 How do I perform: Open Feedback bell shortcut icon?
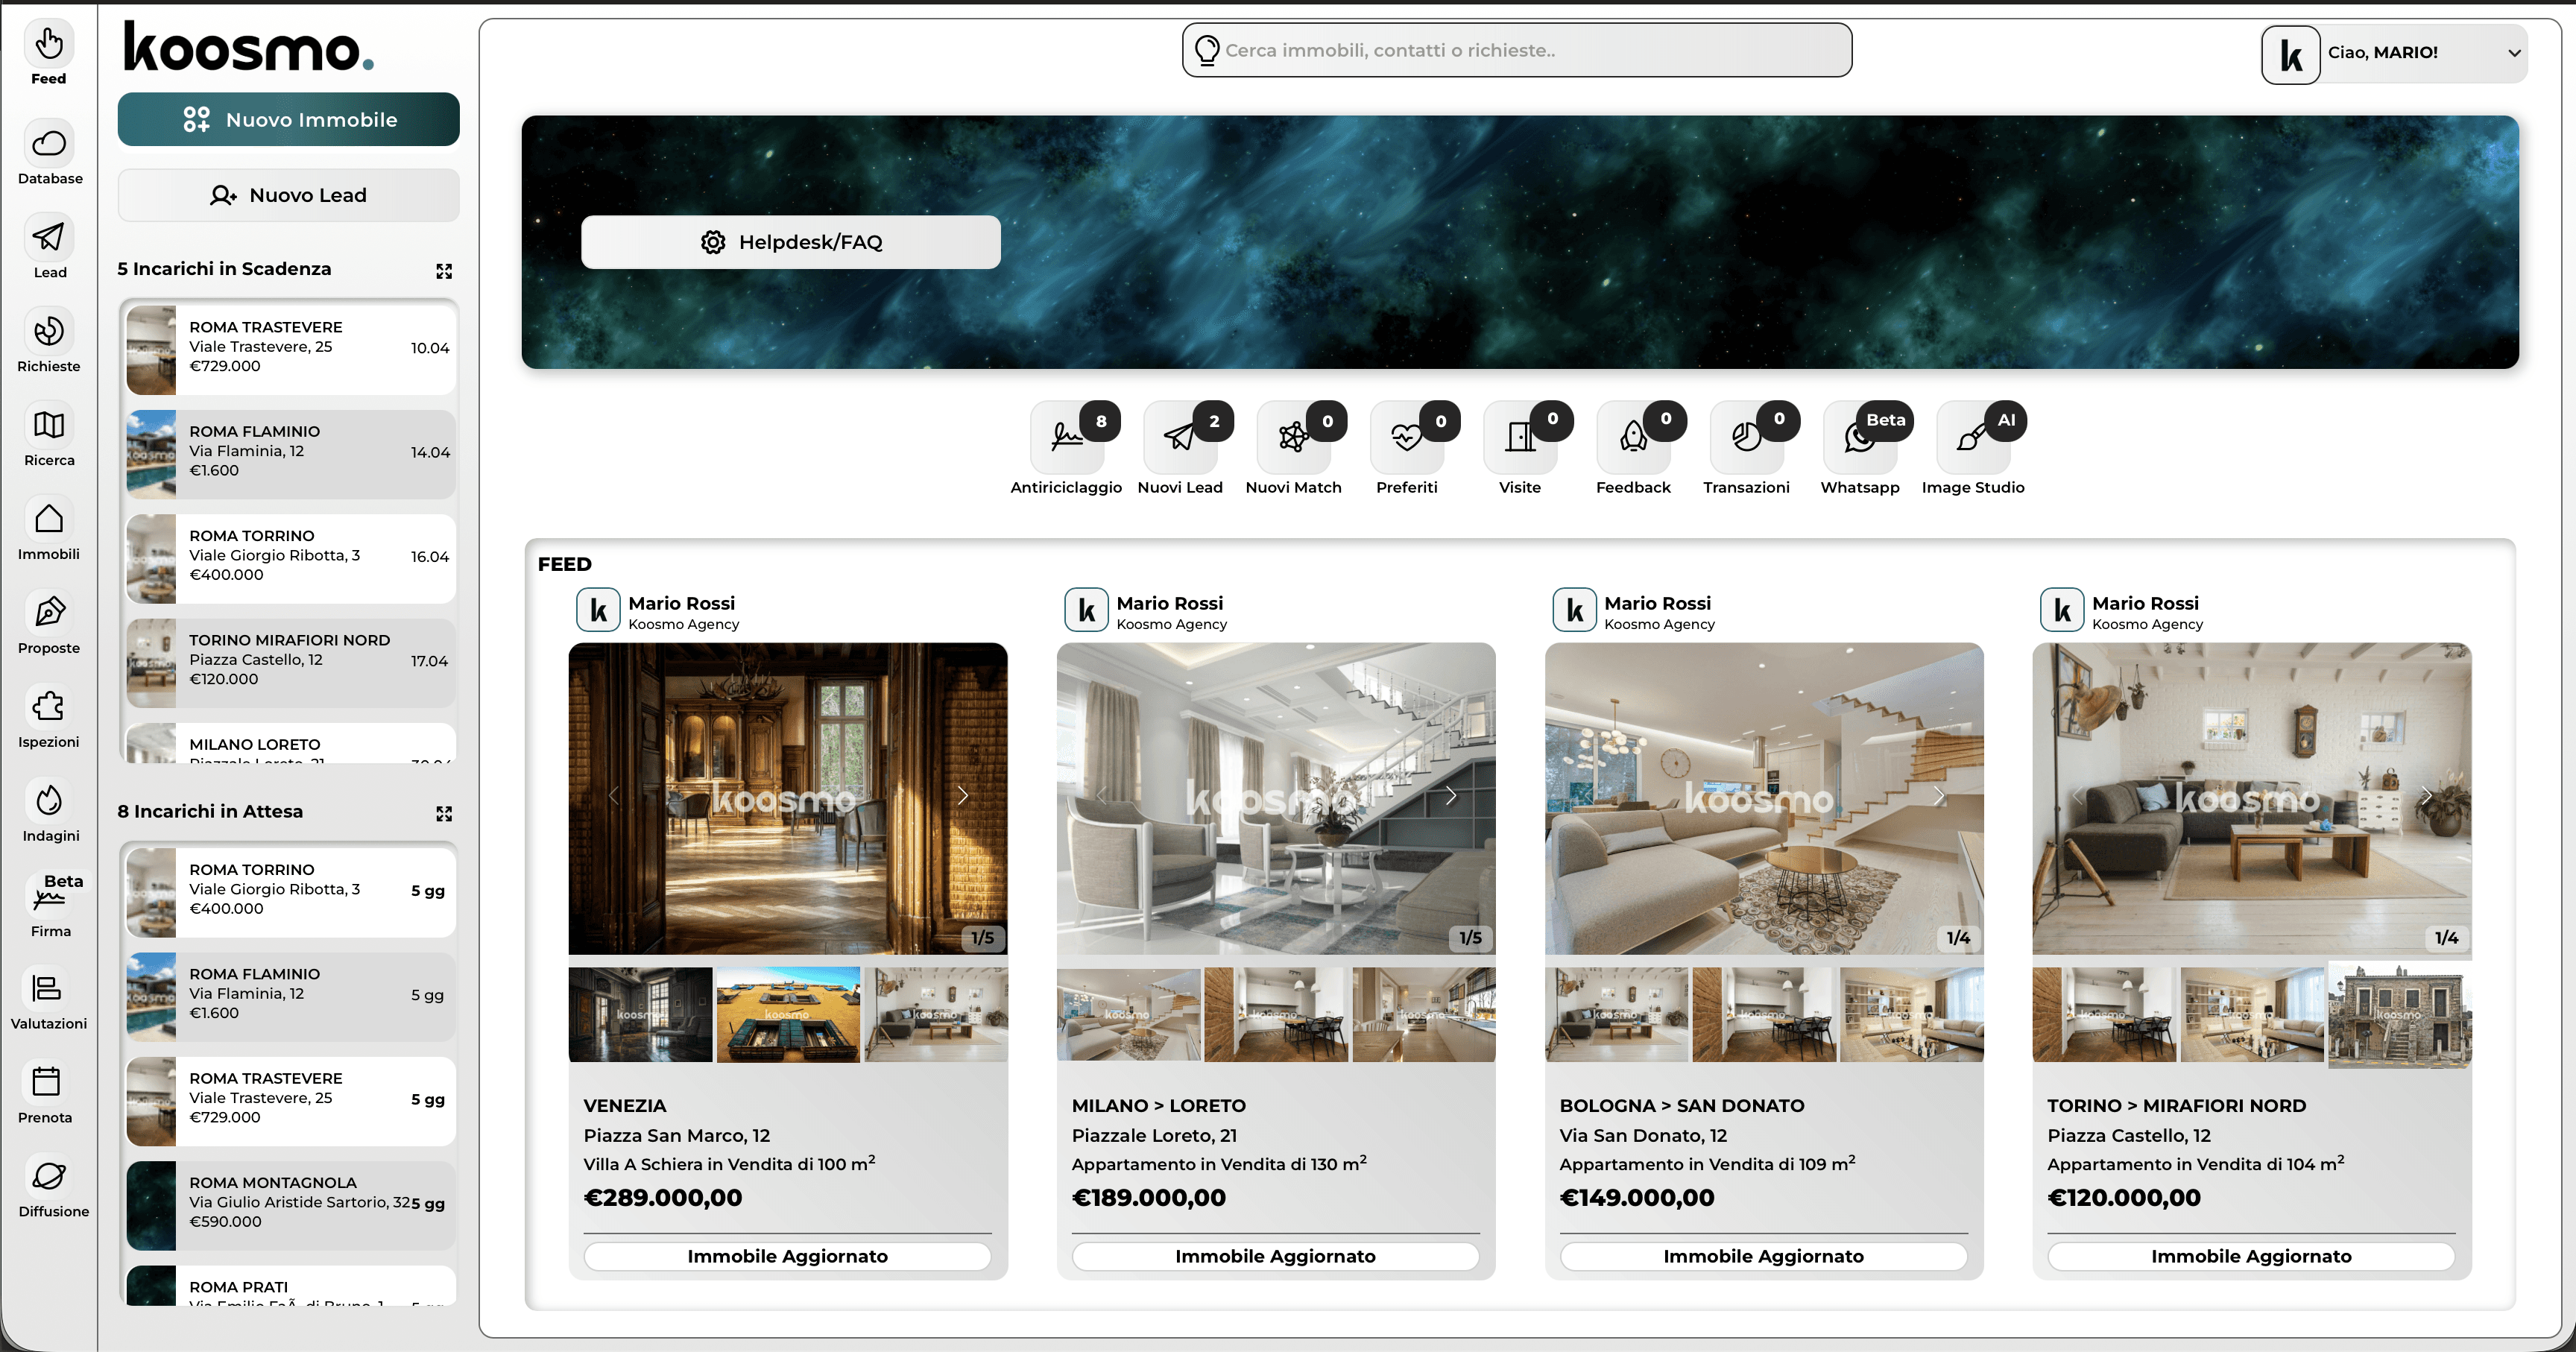(x=1633, y=437)
